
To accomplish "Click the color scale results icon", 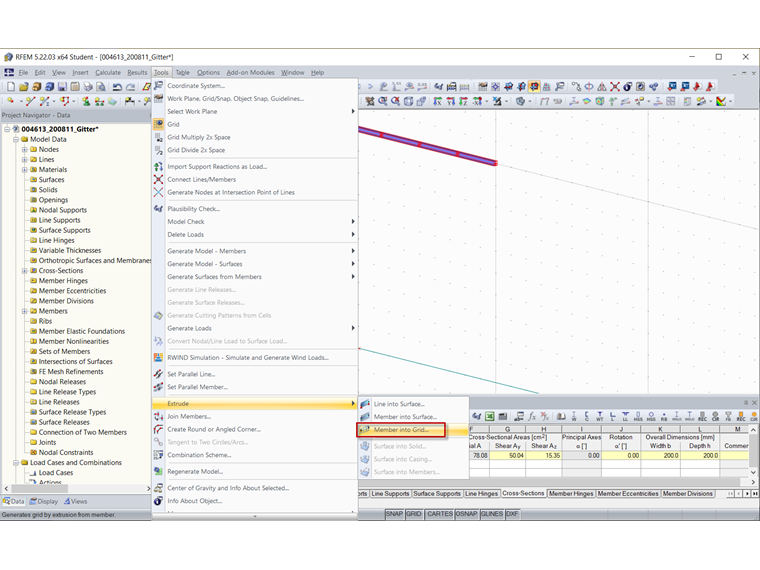I will click(721, 101).
